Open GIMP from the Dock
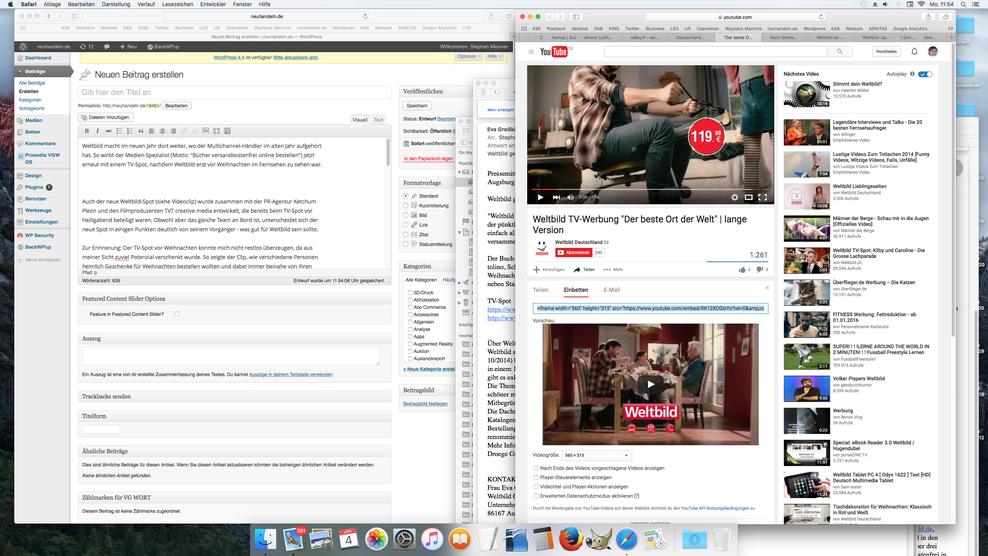Image resolution: width=988 pixels, height=556 pixels. pos(598,540)
